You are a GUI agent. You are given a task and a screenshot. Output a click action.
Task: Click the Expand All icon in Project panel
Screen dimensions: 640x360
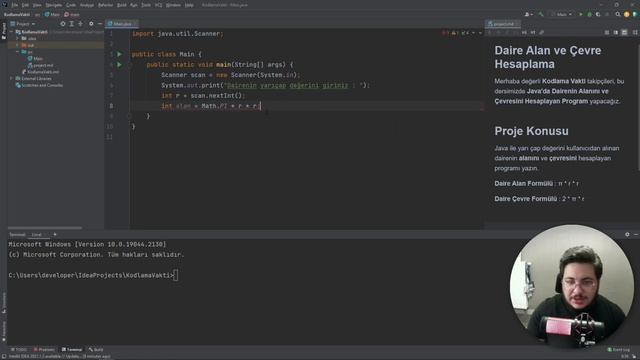click(71, 24)
